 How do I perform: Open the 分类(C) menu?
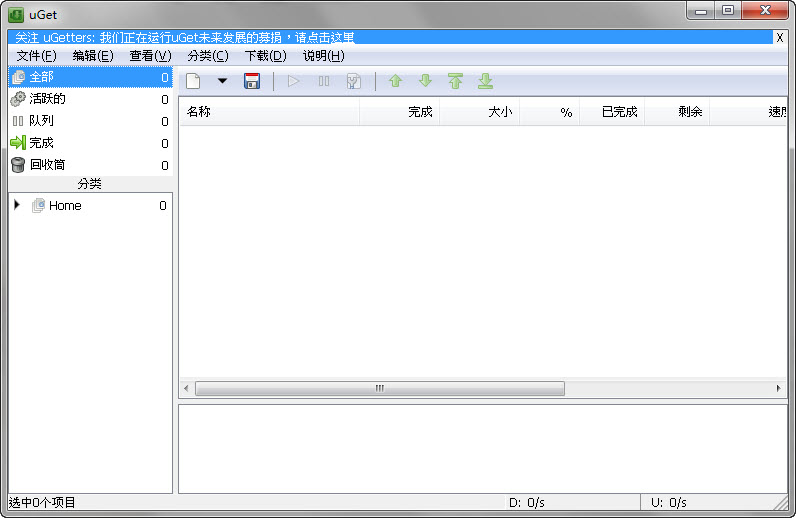point(208,56)
